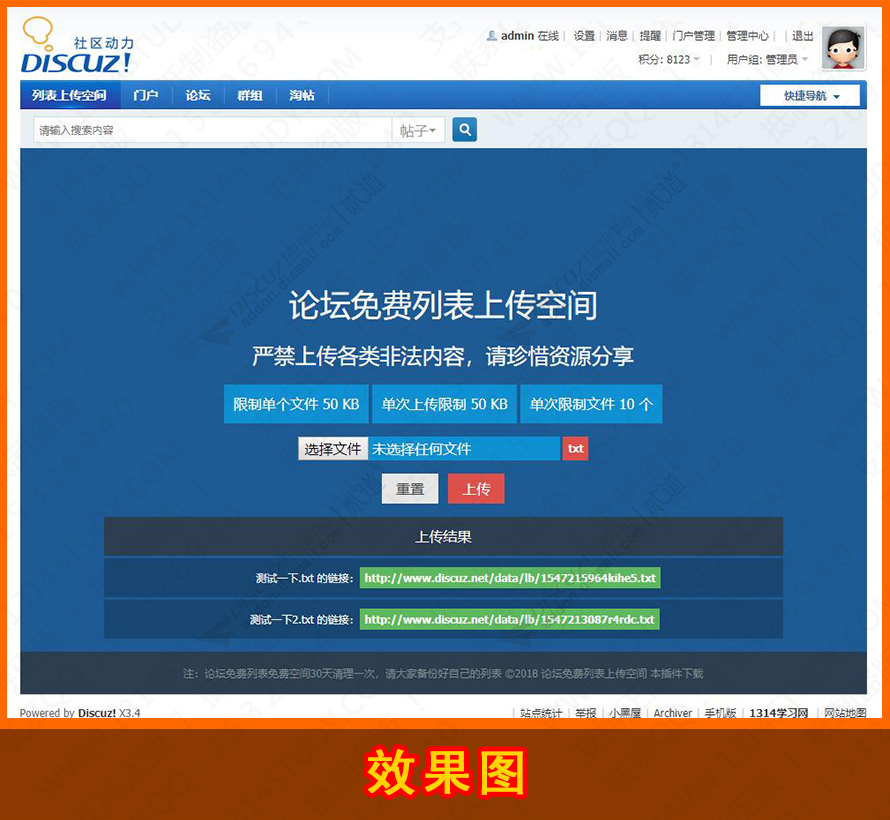Viewport: 890px width, 820px height.
Task: Open the 管理中心 admin center menu
Action: [x=747, y=35]
